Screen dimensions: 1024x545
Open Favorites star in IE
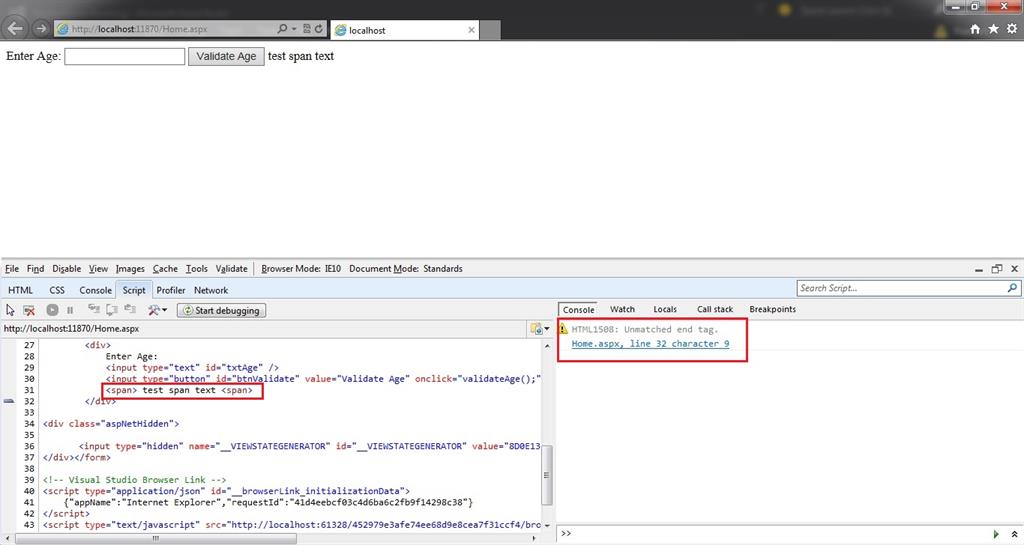[993, 29]
